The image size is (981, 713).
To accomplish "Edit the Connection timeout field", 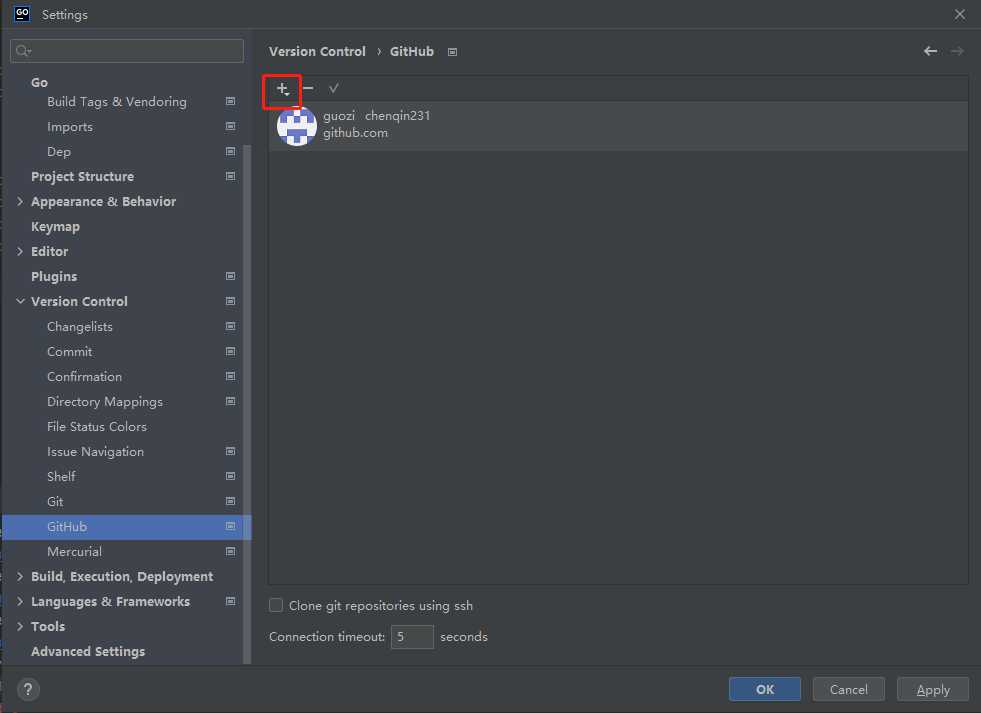I will pyautogui.click(x=412, y=637).
